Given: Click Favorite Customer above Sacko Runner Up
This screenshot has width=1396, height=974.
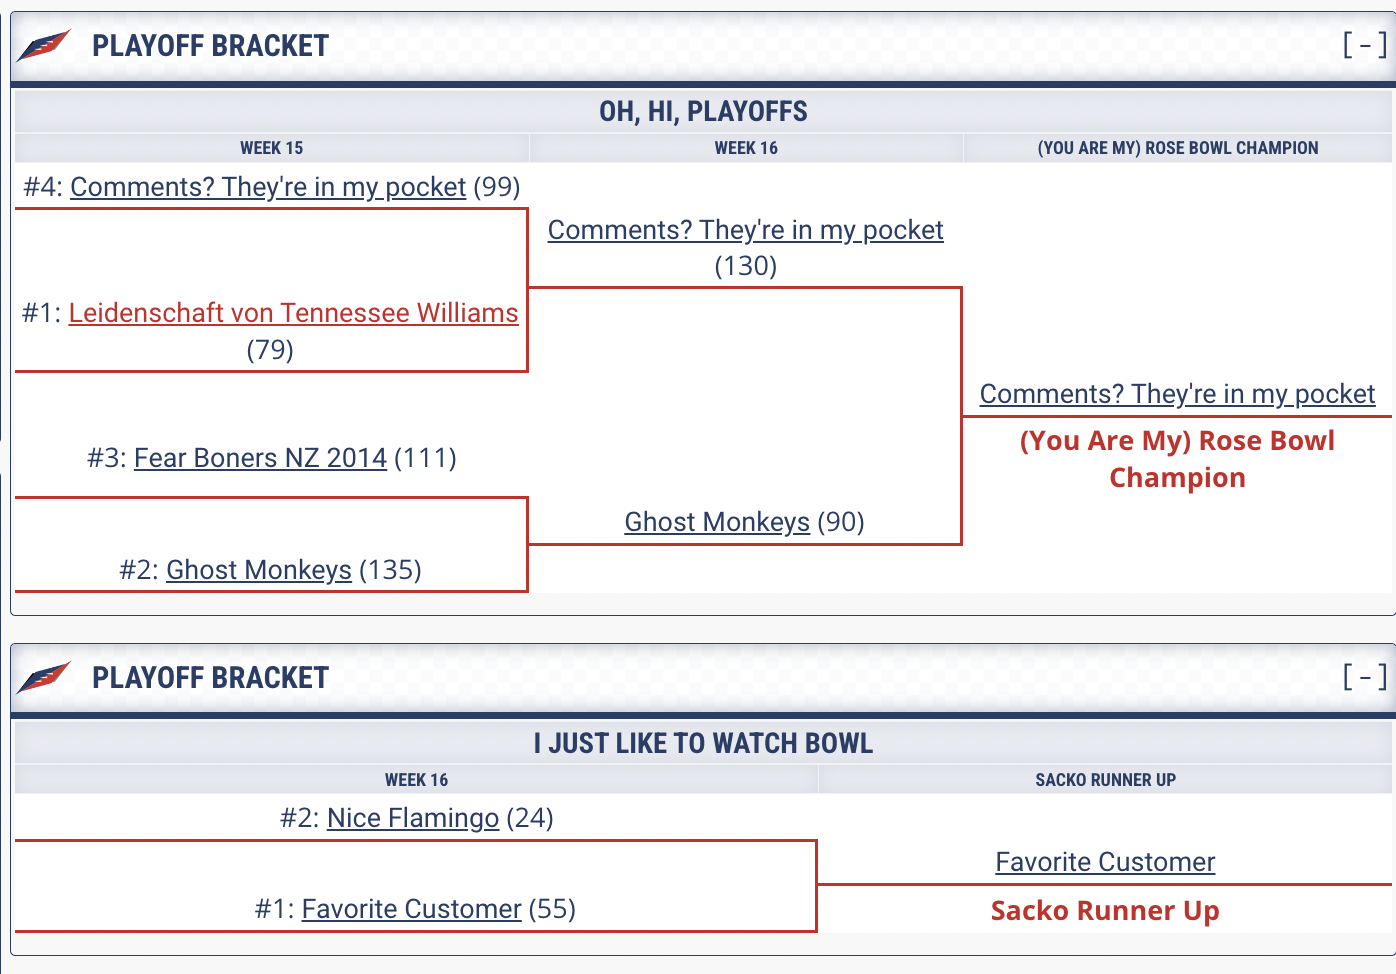Looking at the screenshot, I should point(1105,862).
